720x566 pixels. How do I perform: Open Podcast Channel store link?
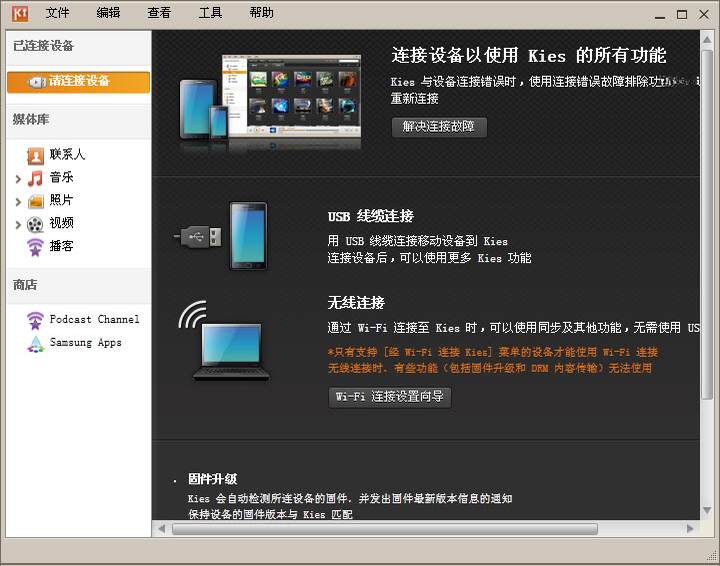pos(94,319)
